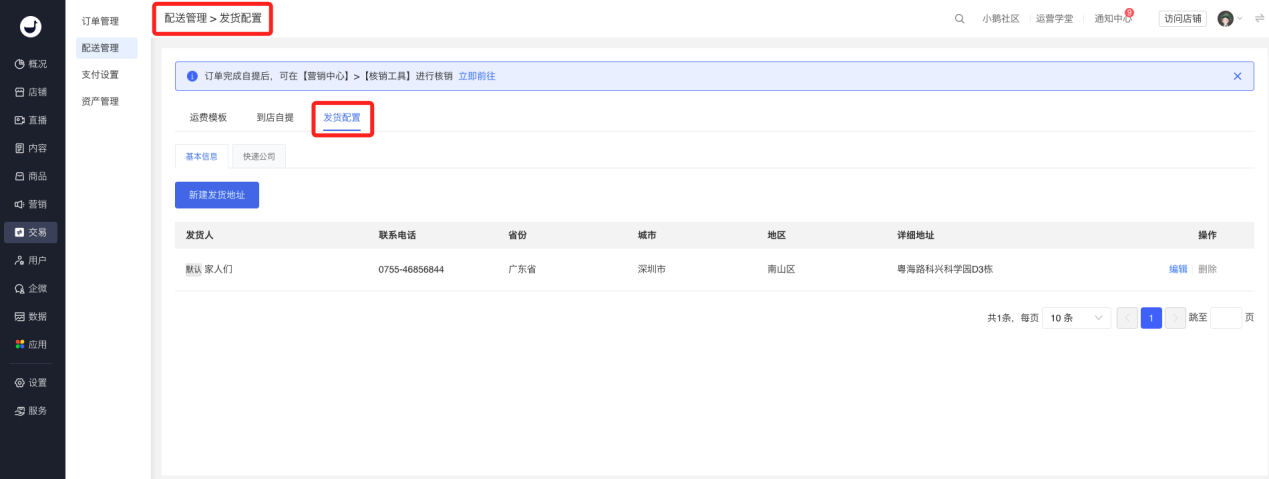This screenshot has height=479, width=1269.
Task: Click the 立即前往 link in banner
Action: (x=477, y=76)
